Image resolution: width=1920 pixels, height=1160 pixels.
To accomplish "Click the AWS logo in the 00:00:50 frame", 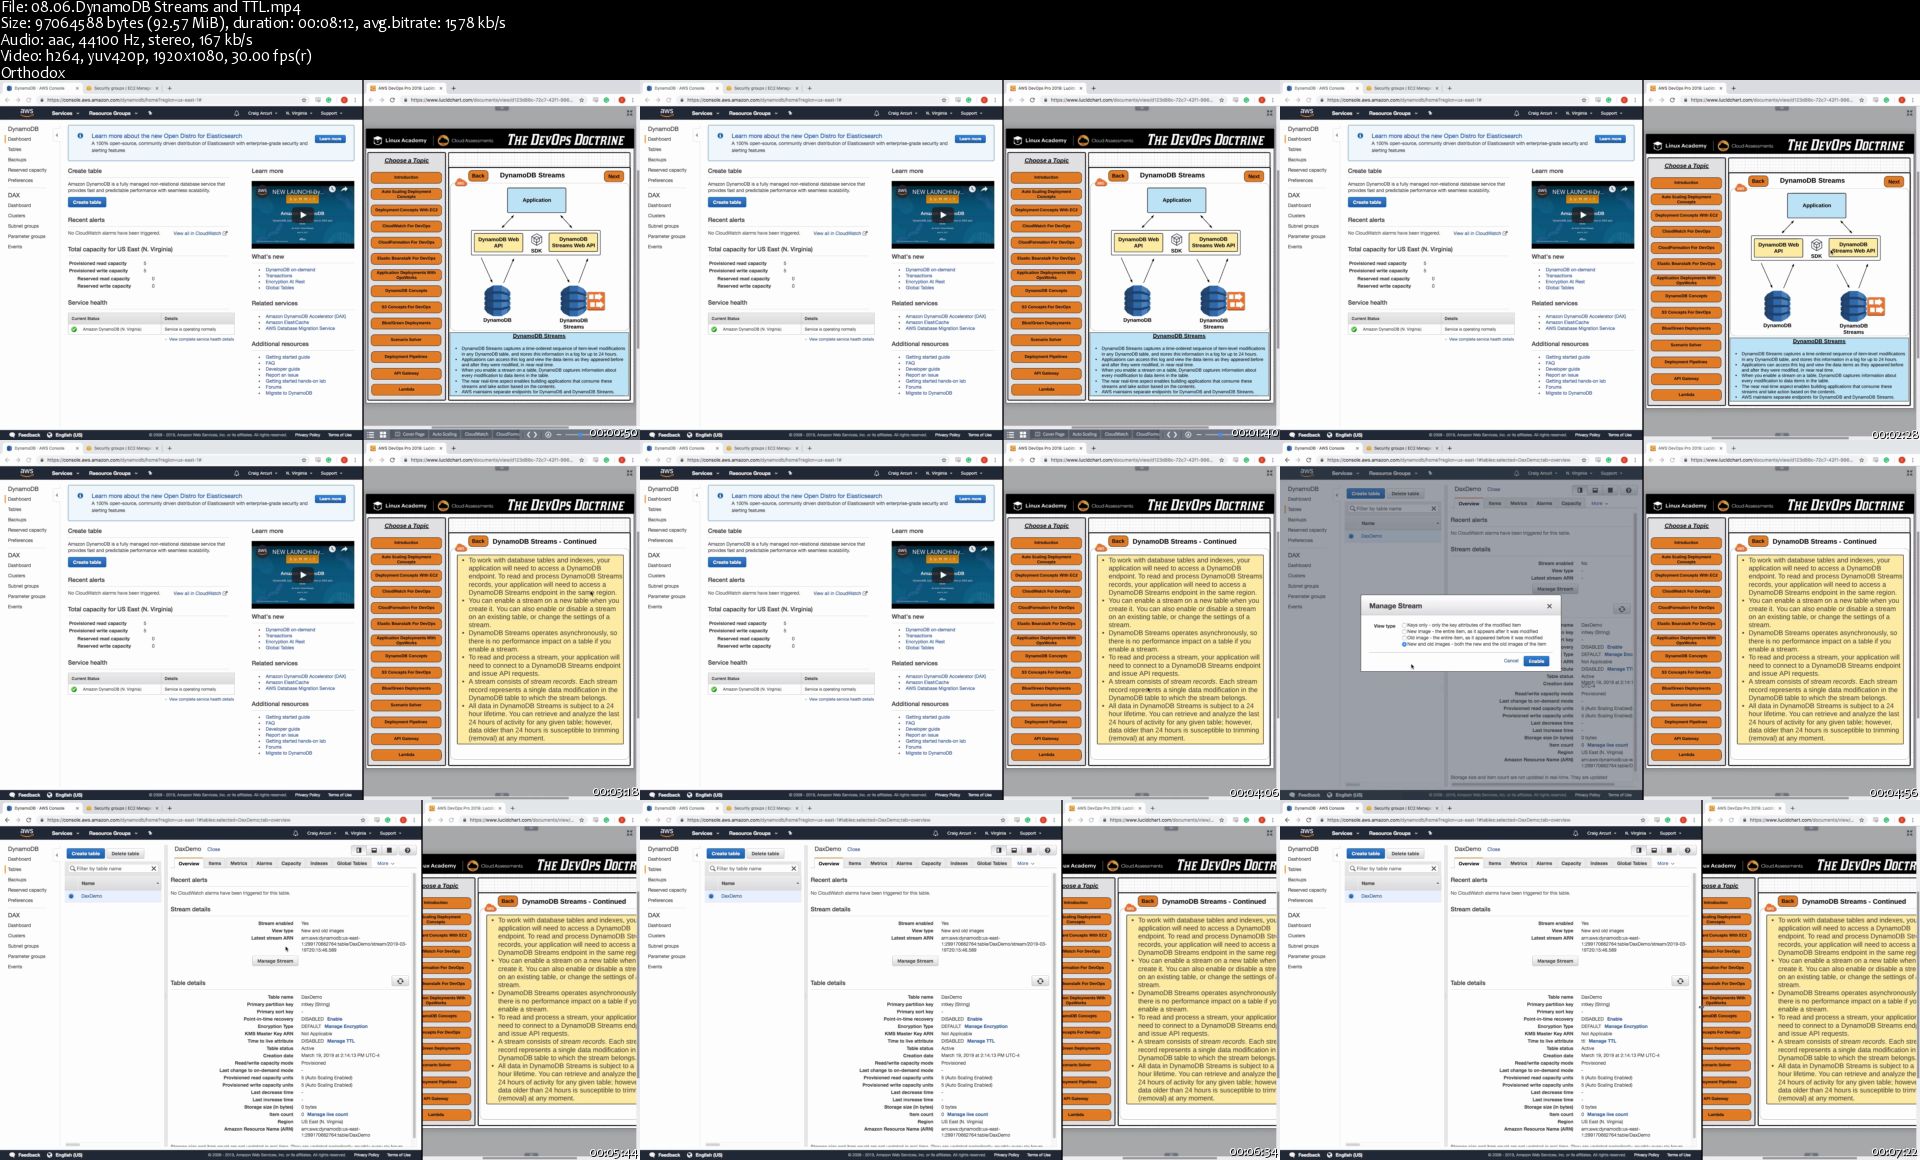I will 26,113.
